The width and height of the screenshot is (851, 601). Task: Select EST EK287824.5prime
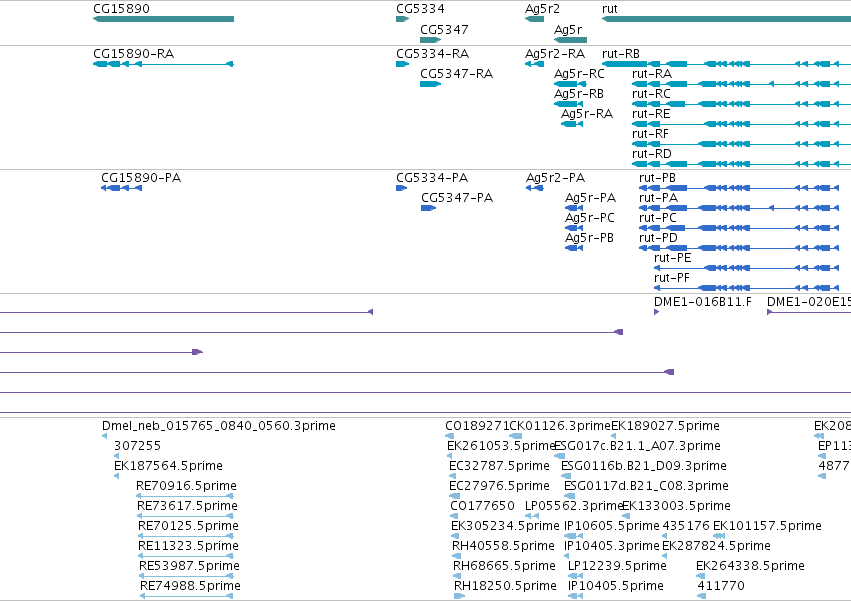click(716, 546)
